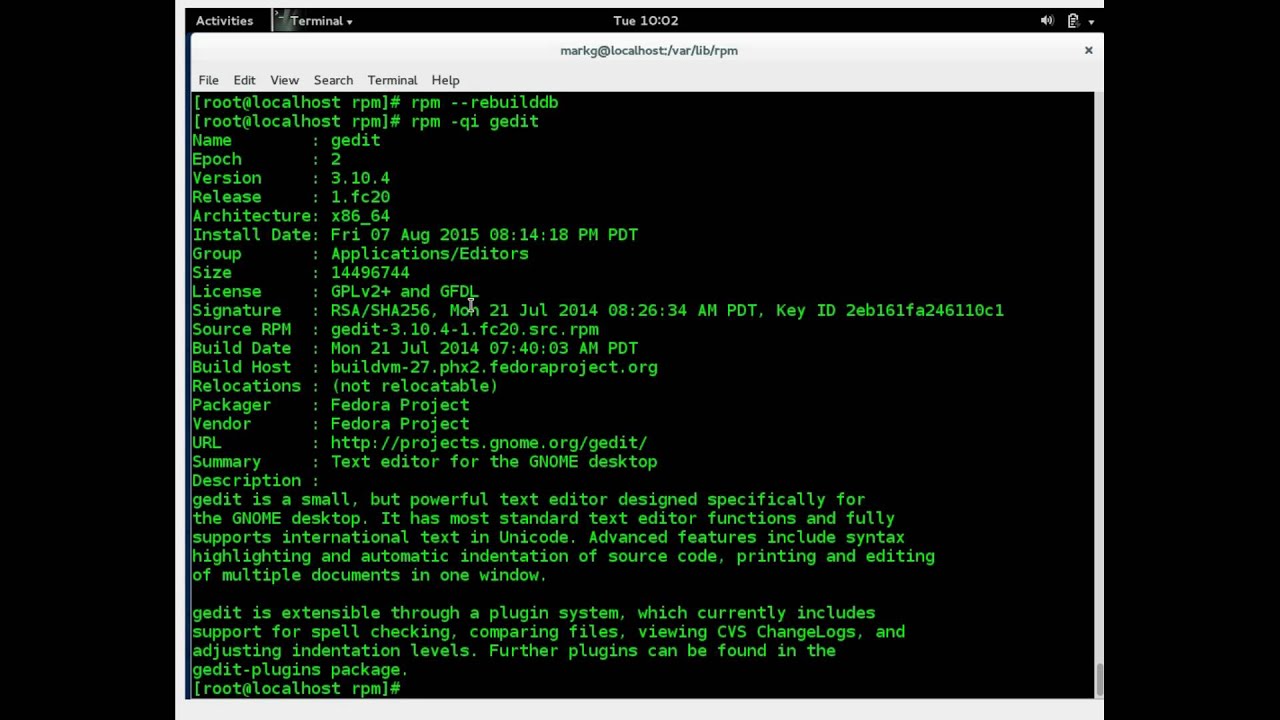The image size is (1280, 720).
Task: Open the Activities overview
Action: [x=224, y=20]
